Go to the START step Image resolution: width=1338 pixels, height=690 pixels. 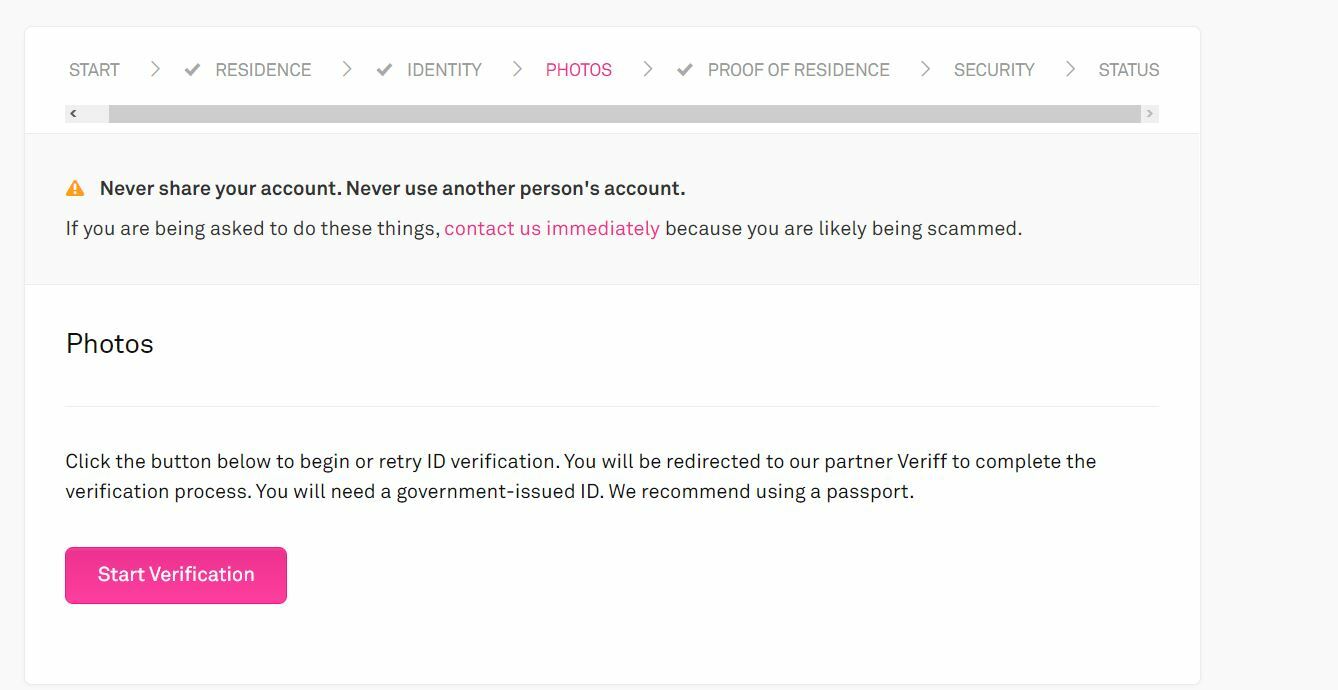point(94,70)
